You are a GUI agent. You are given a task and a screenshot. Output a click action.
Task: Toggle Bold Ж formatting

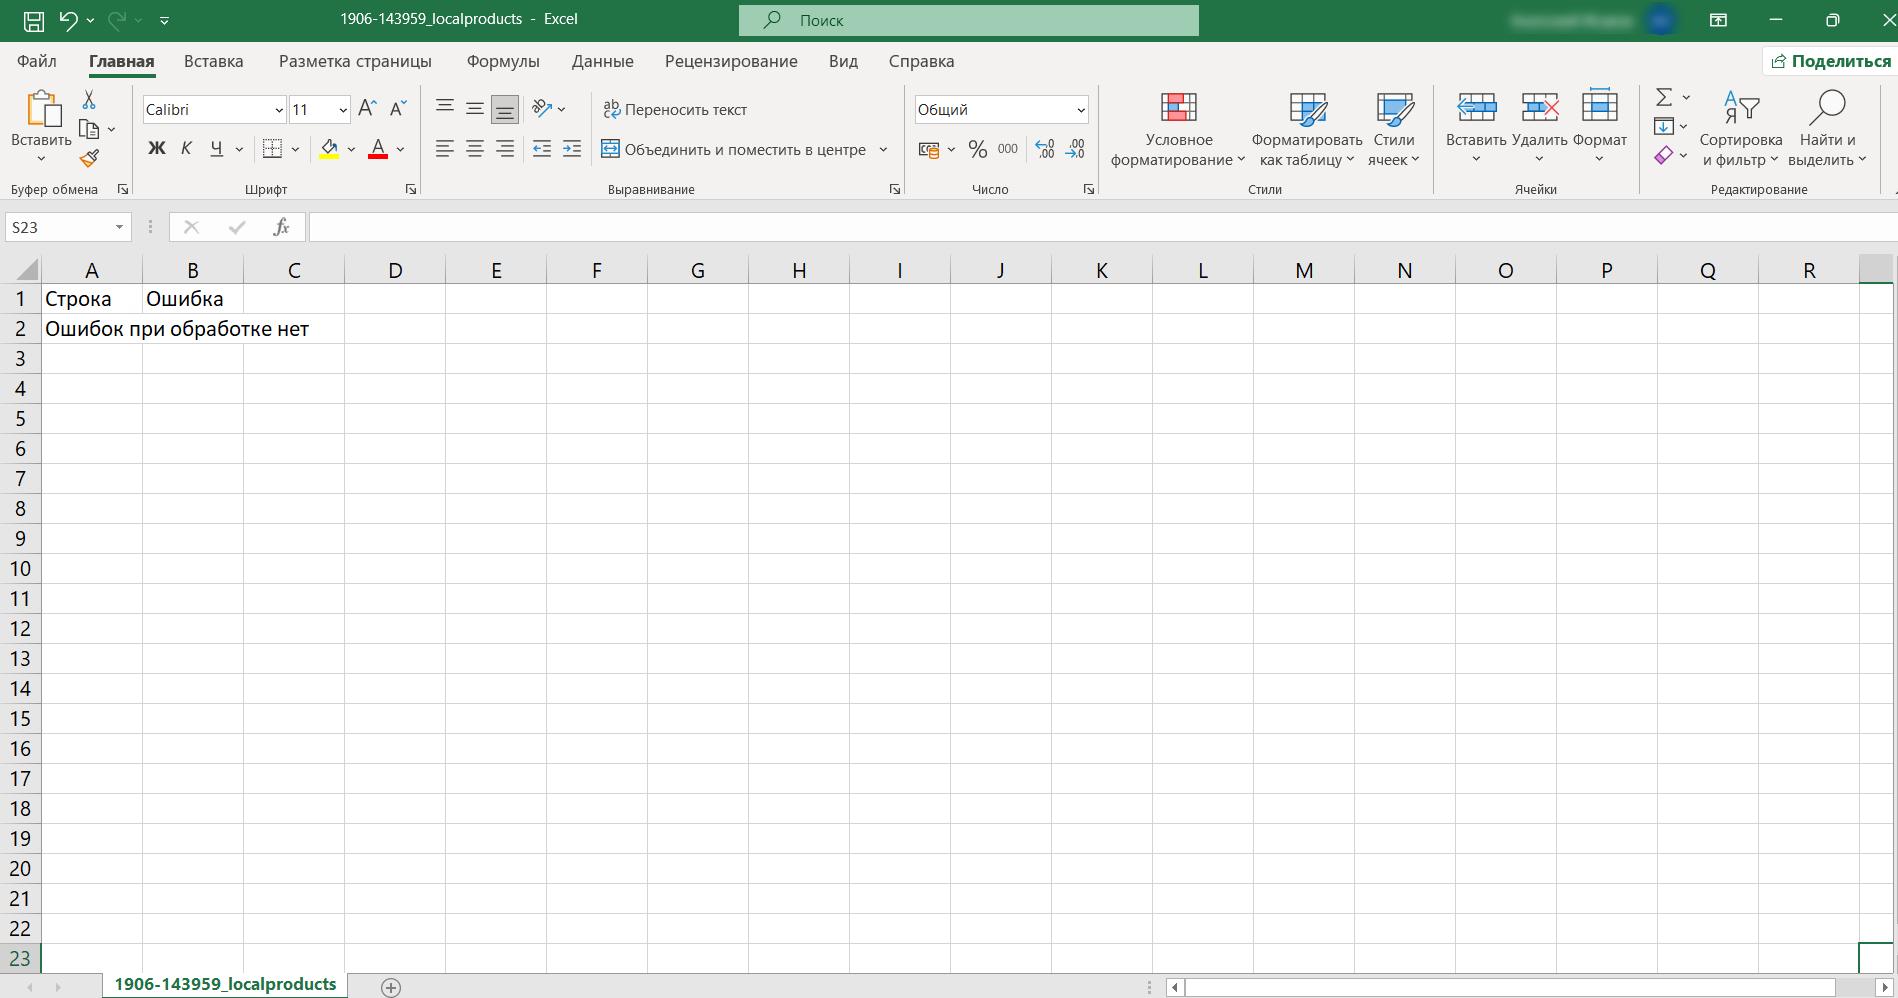point(157,149)
